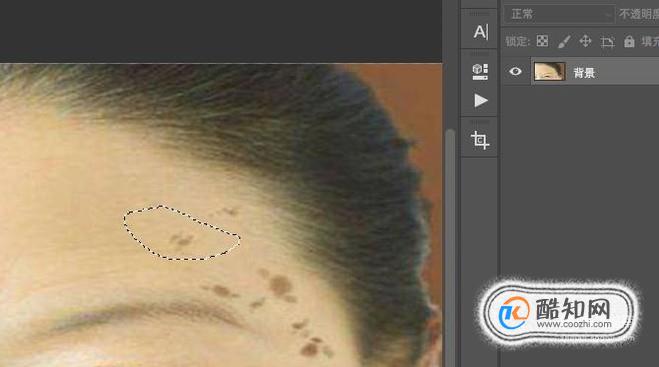Screen dimensions: 659x367
Task: Select the 背景 layer name
Action: [x=584, y=73]
